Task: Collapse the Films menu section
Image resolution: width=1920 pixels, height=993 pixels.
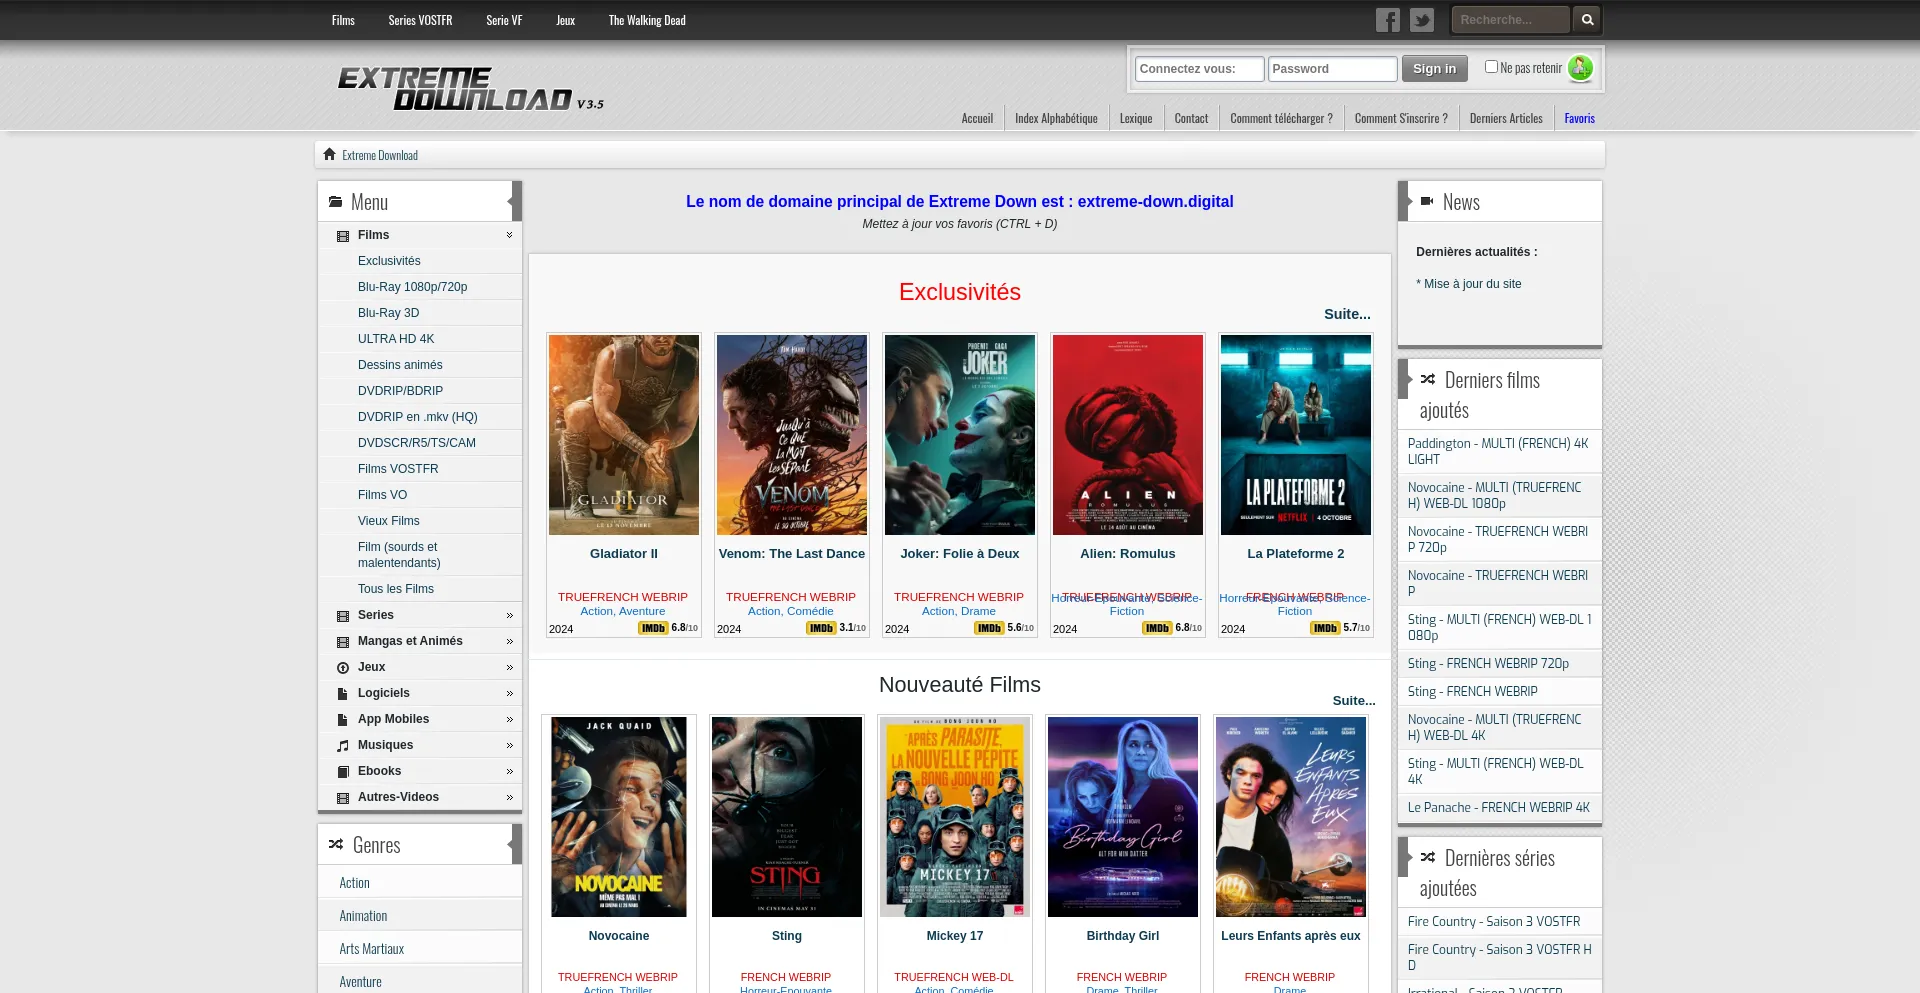Action: click(x=509, y=235)
